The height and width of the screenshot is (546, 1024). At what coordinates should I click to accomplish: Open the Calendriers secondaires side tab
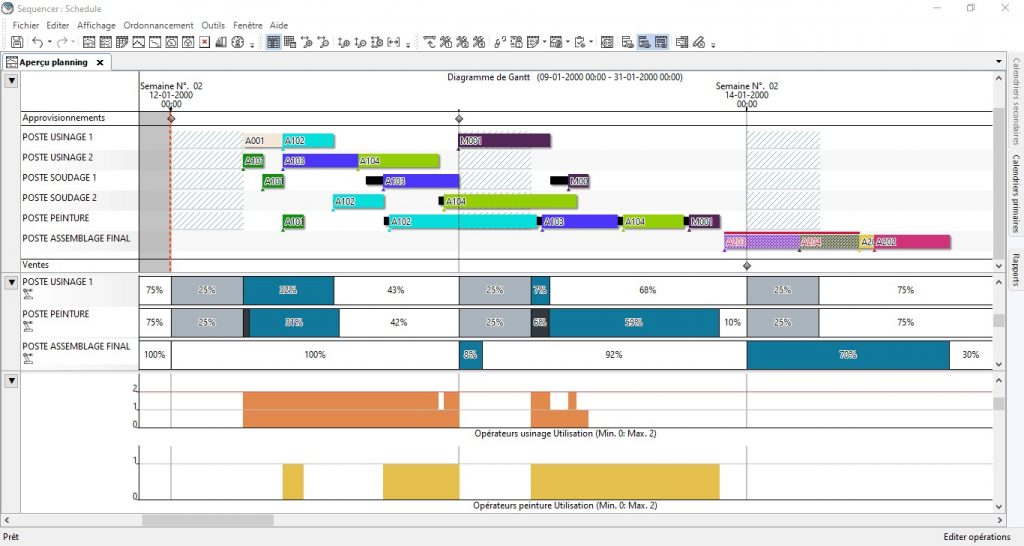tap(1016, 101)
